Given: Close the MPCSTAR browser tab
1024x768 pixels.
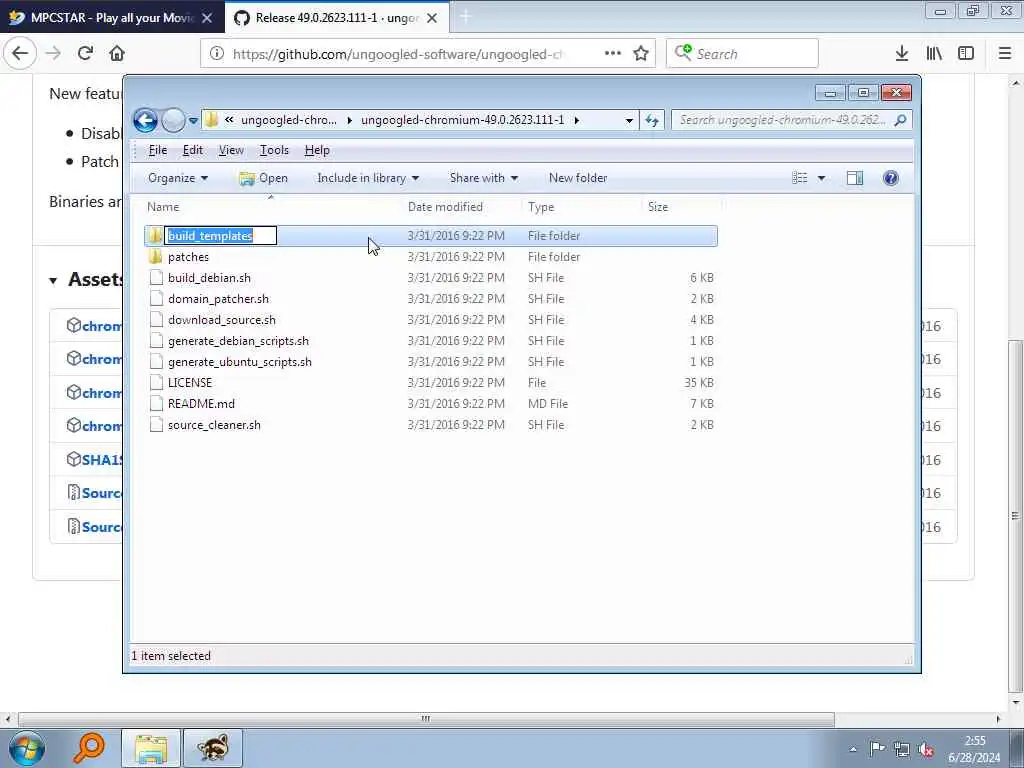Looking at the screenshot, I should point(207,18).
